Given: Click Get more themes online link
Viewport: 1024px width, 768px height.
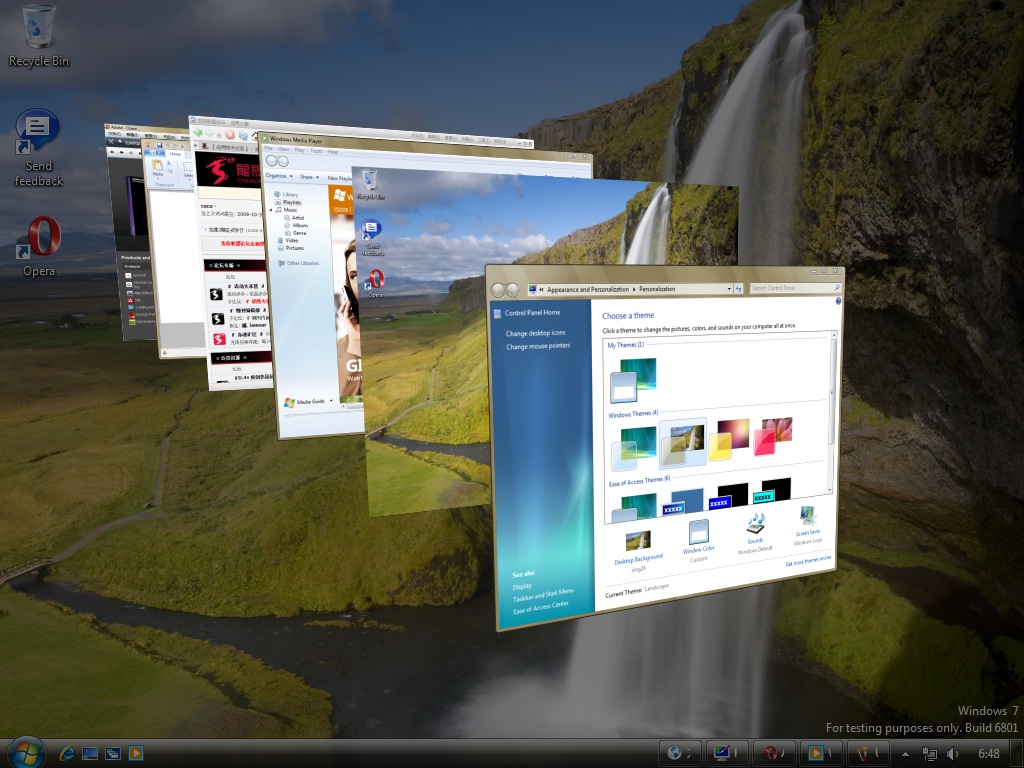Looking at the screenshot, I should 808,560.
